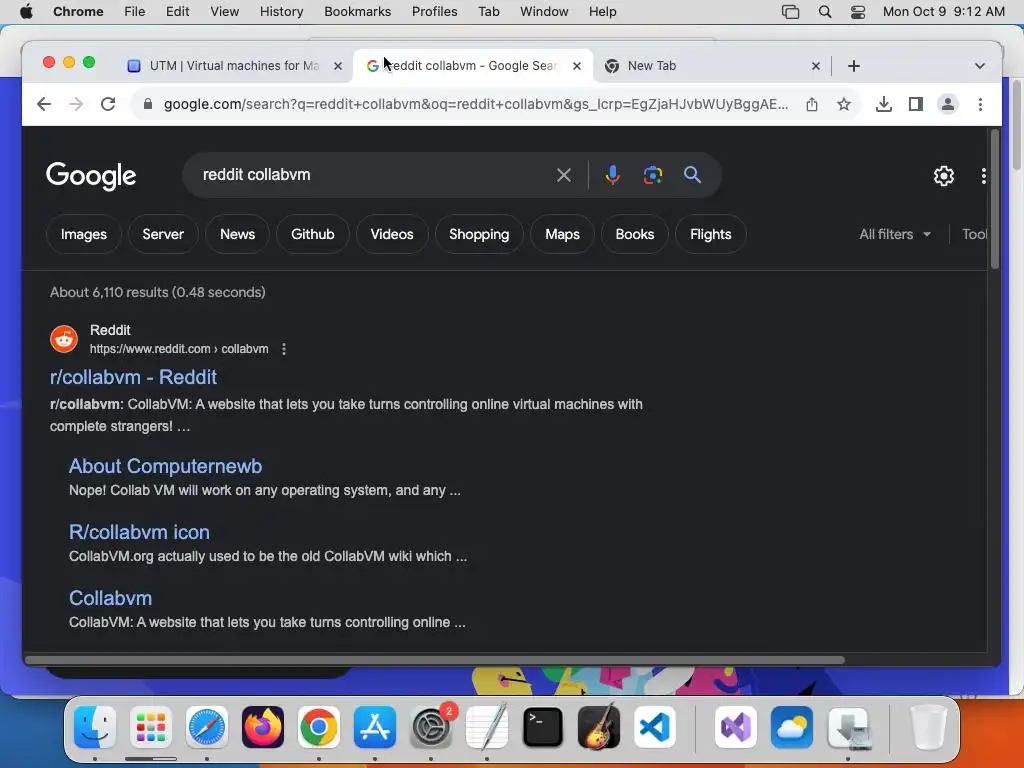Reload the current page
The width and height of the screenshot is (1024, 768).
pyautogui.click(x=108, y=104)
